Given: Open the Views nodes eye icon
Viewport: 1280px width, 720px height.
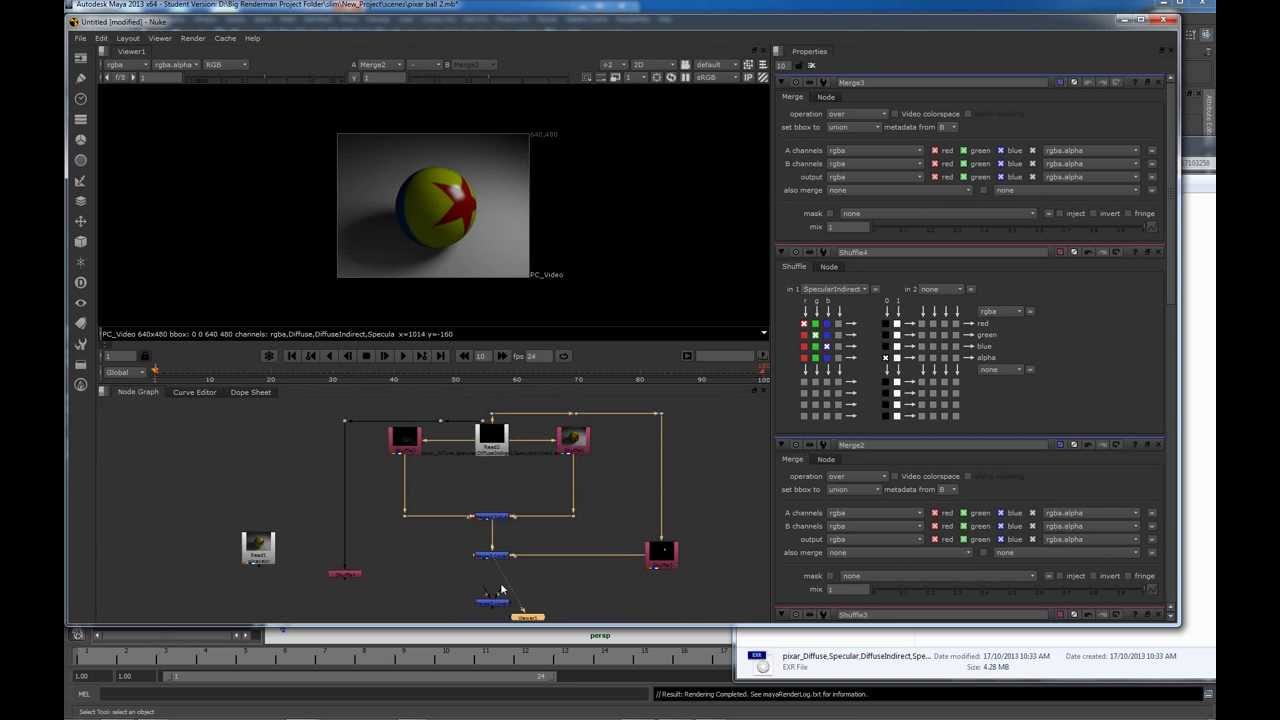Looking at the screenshot, I should point(81,303).
